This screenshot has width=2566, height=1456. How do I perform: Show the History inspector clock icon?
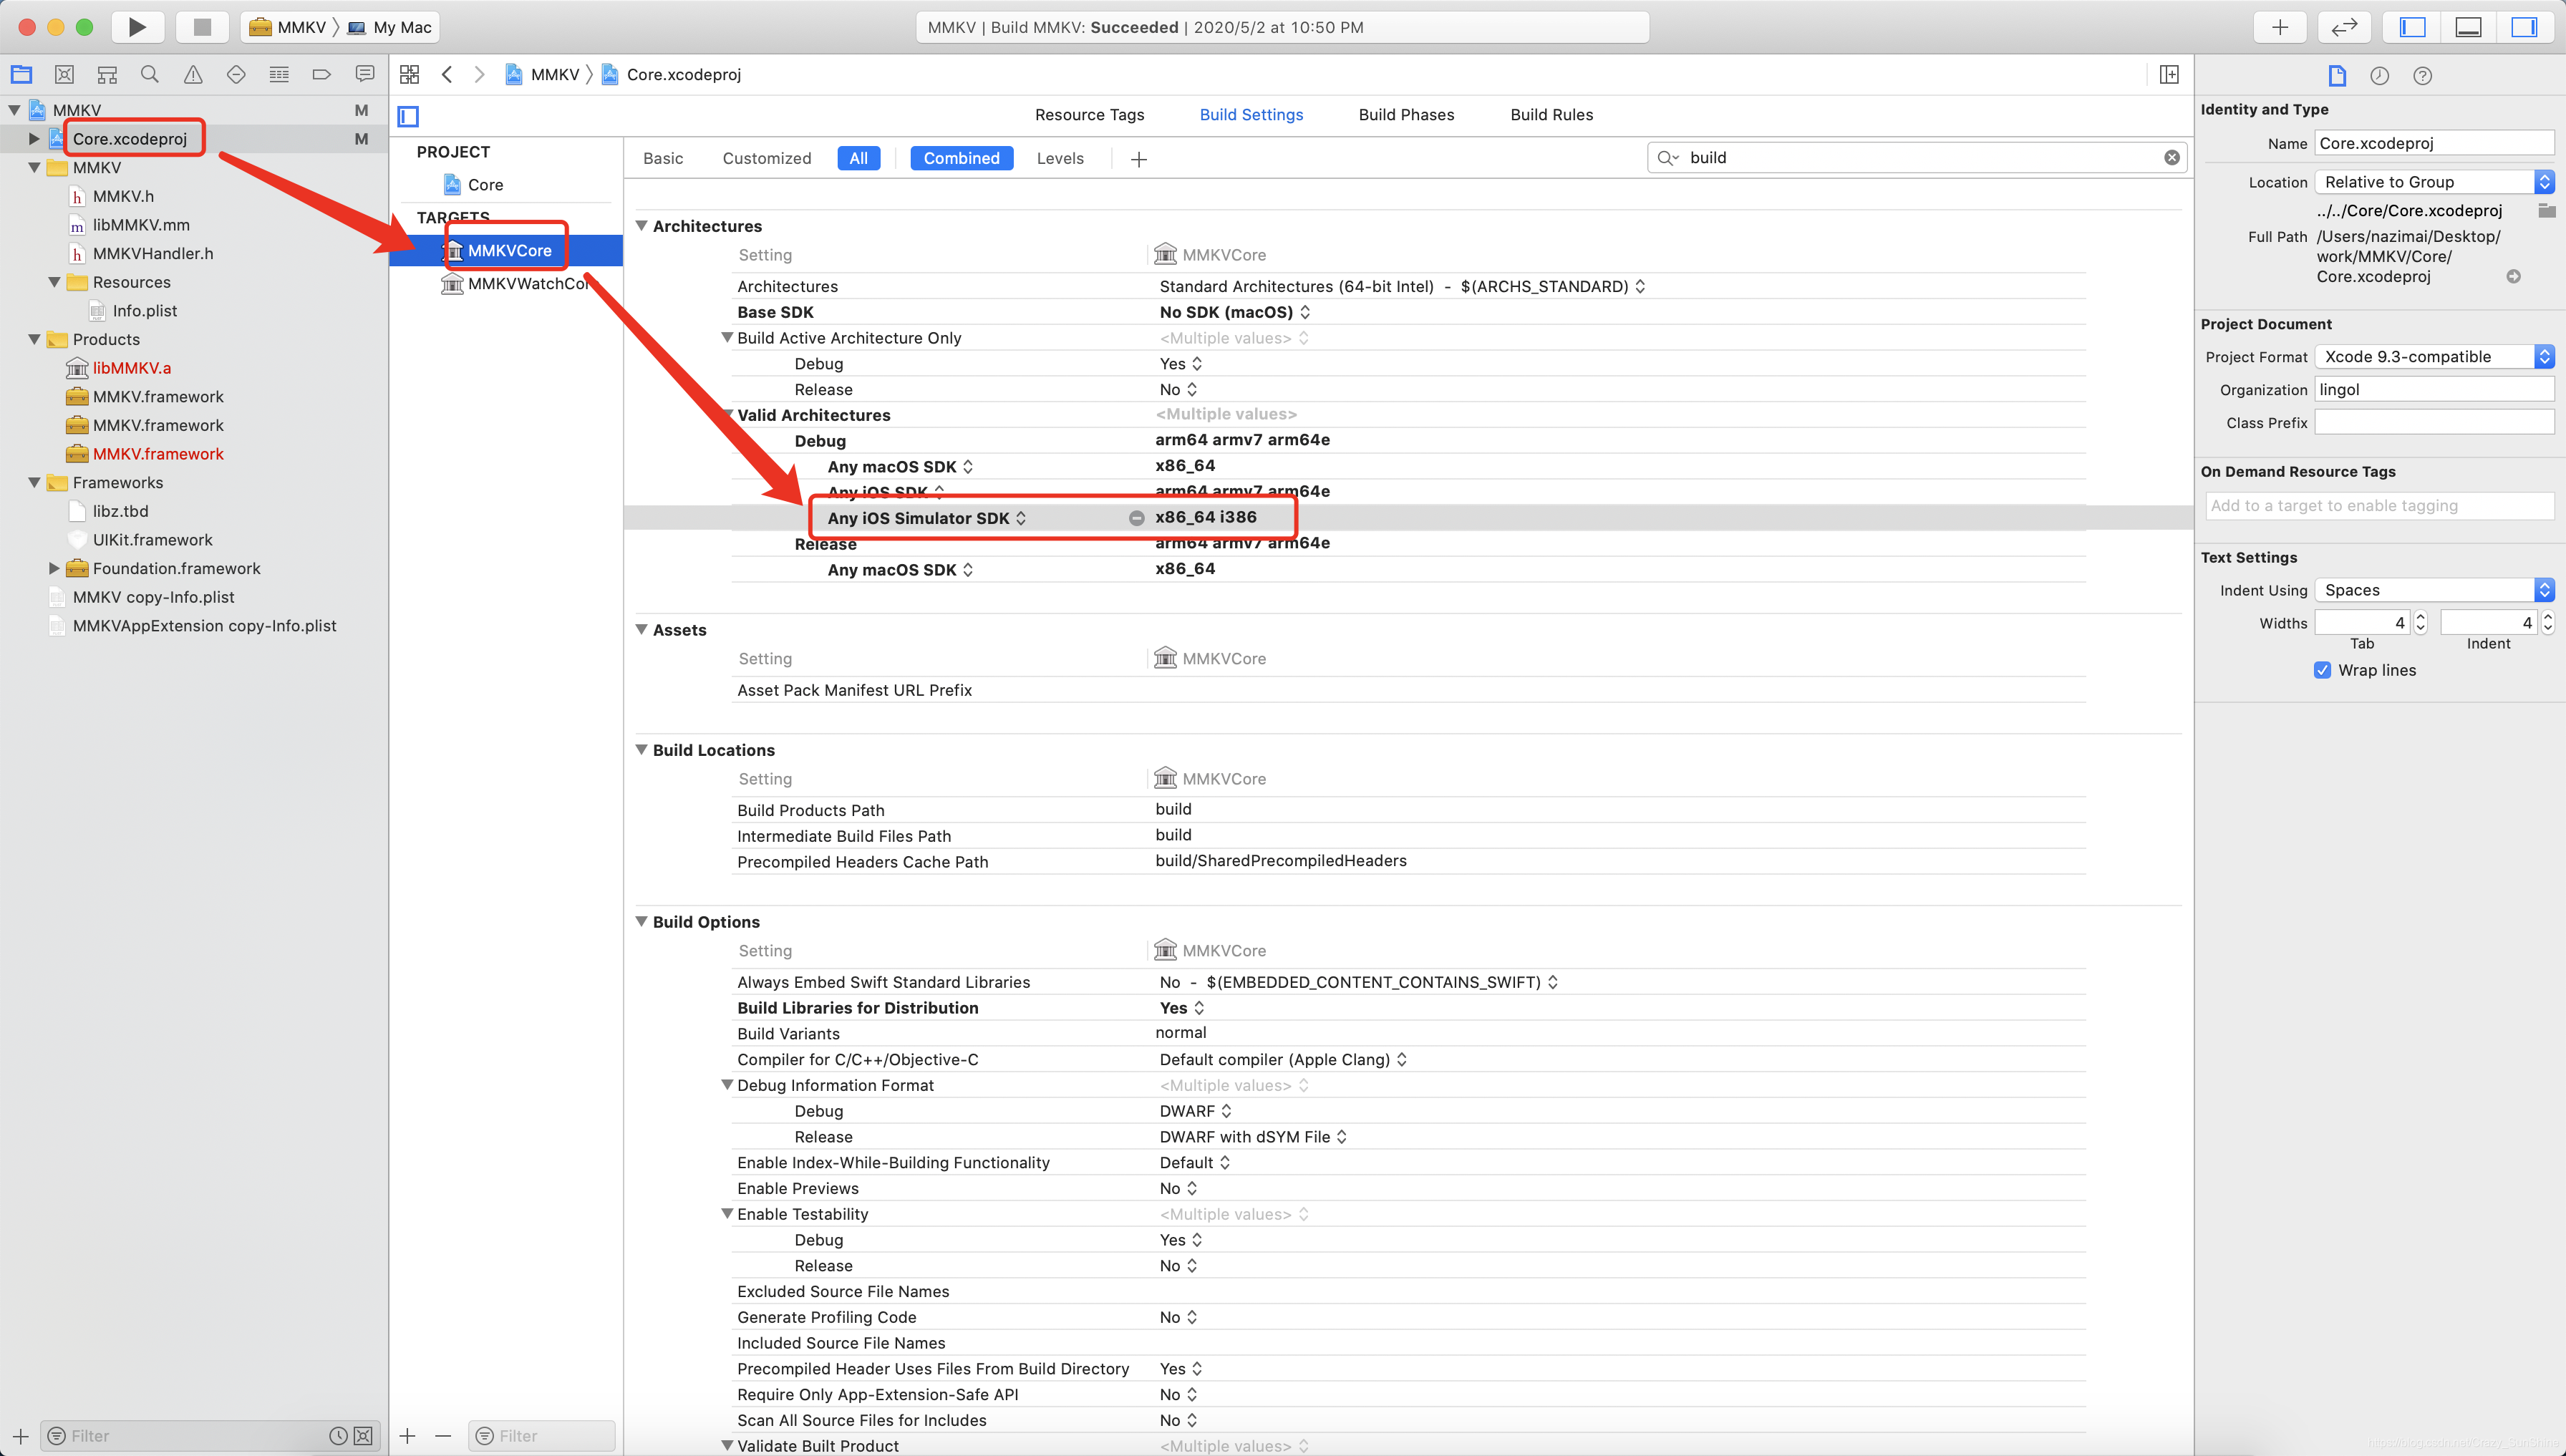[2379, 76]
